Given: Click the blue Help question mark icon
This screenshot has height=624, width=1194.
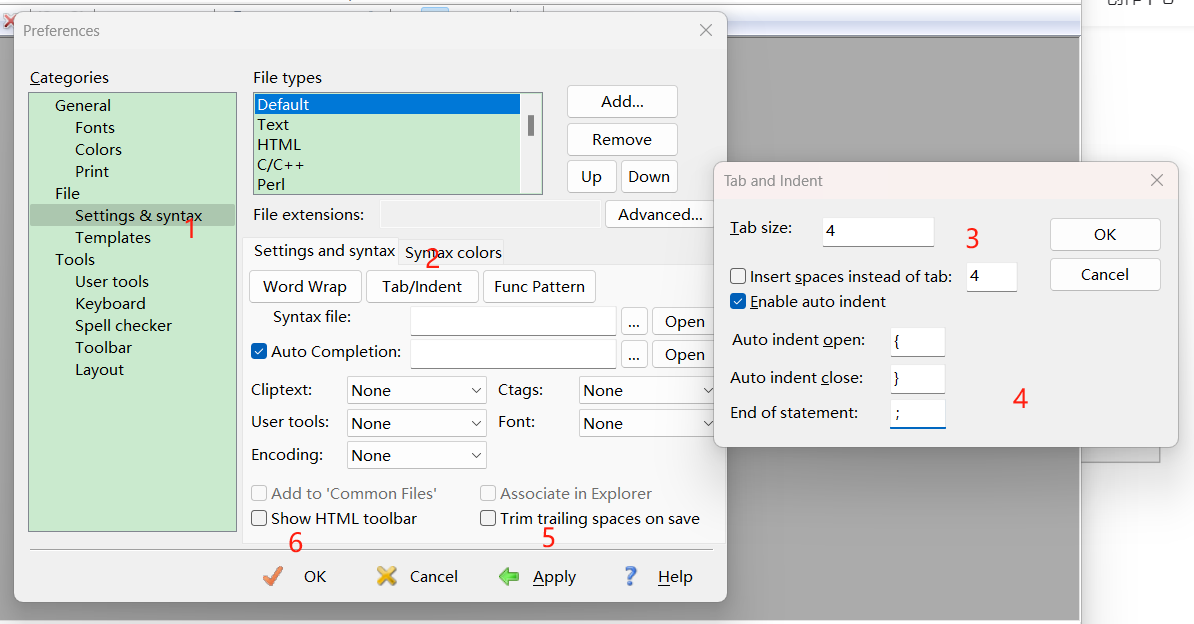Looking at the screenshot, I should click(x=631, y=576).
